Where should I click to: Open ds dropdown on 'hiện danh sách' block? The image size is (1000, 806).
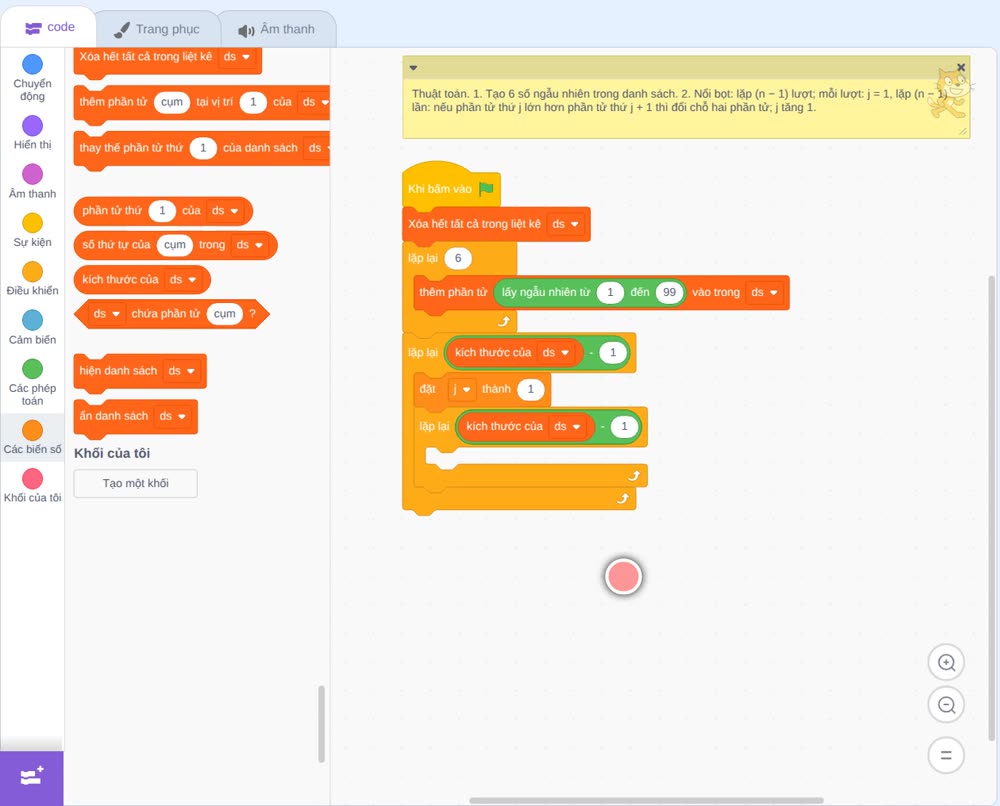coord(181,370)
